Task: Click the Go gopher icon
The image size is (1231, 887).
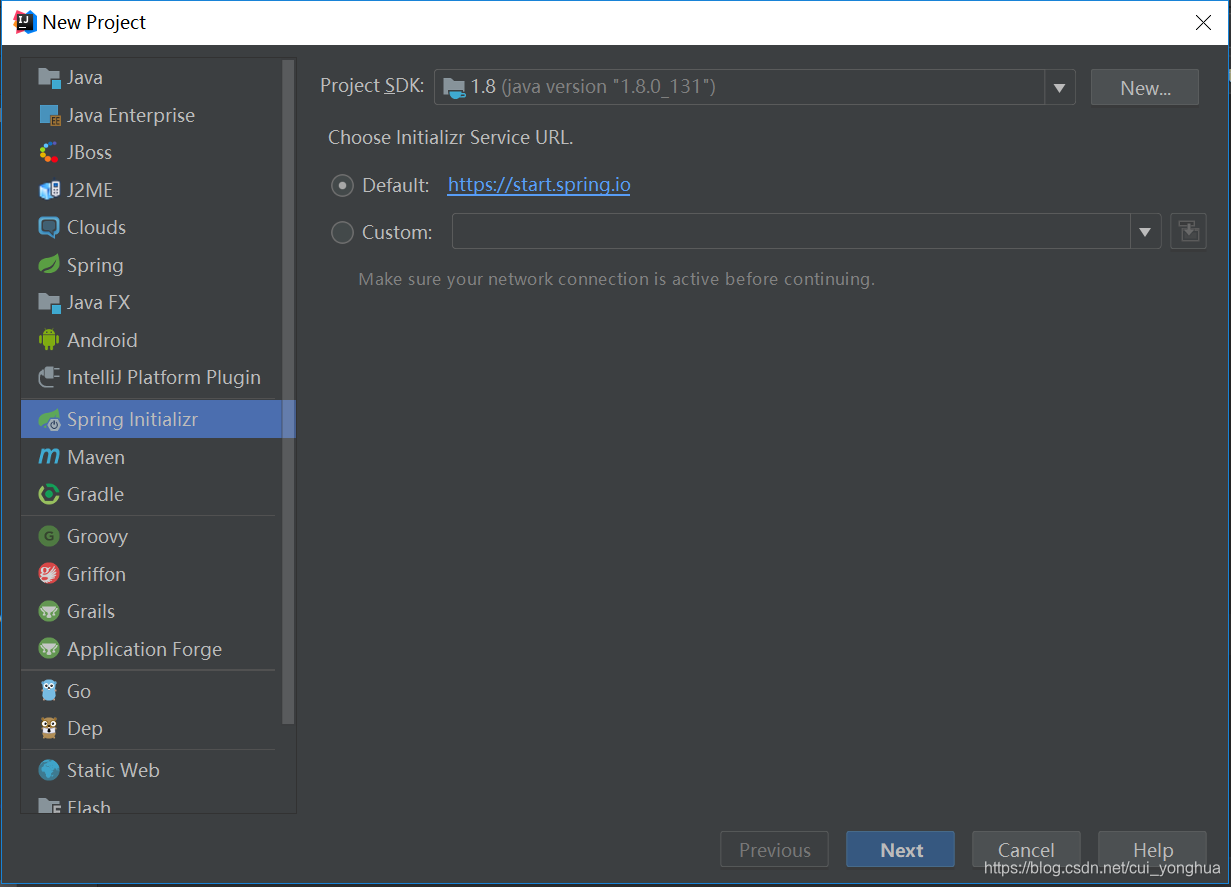Action: click(x=49, y=691)
